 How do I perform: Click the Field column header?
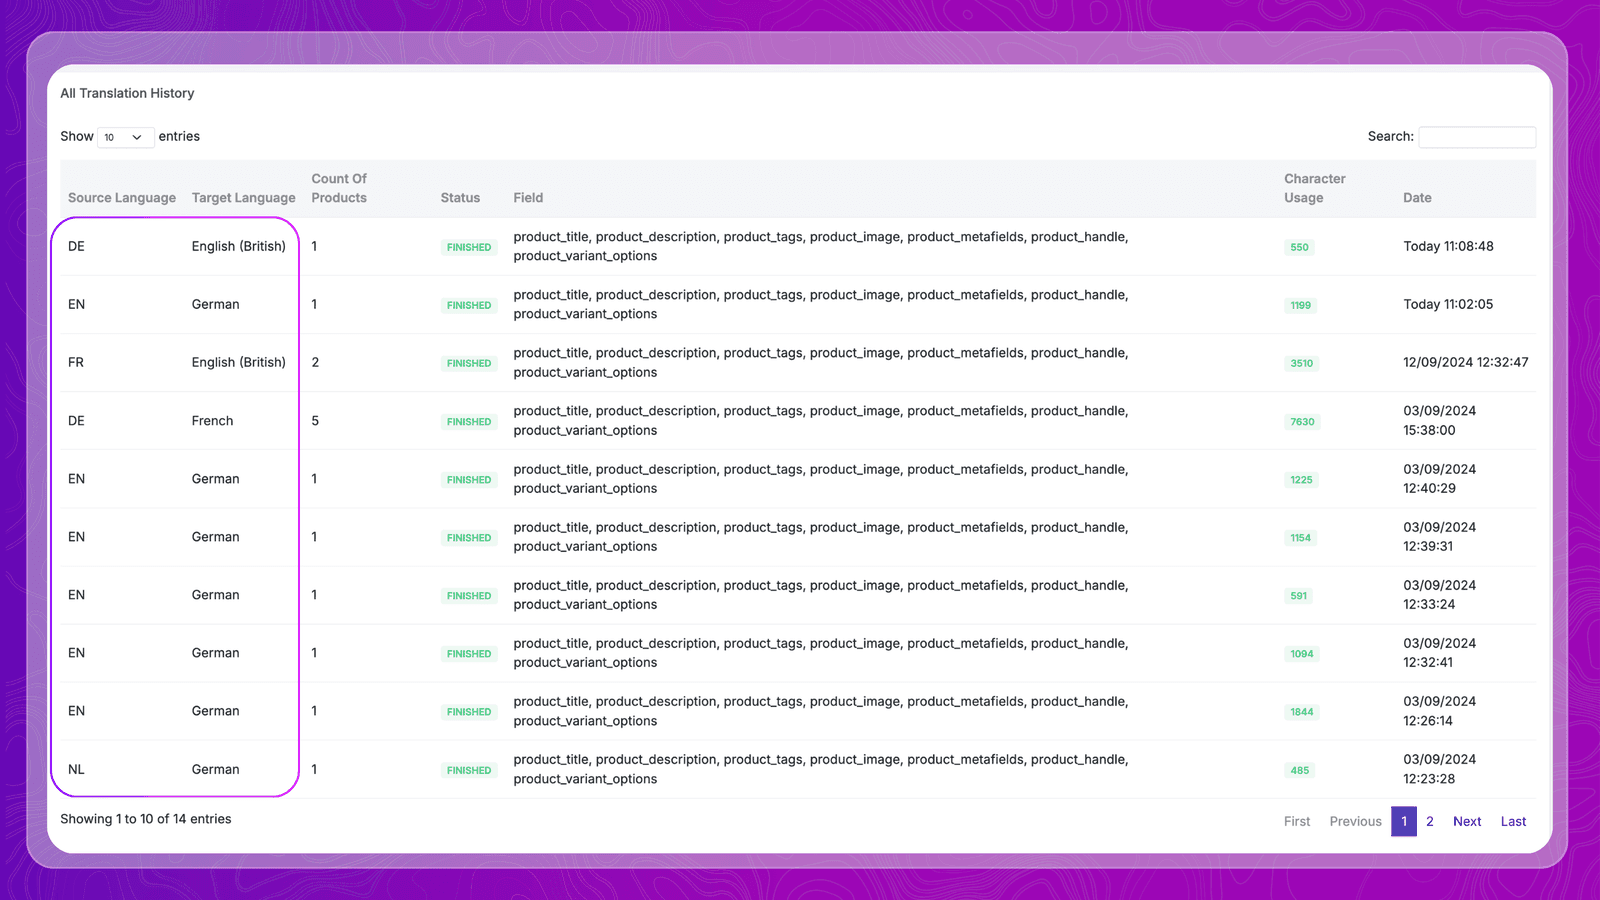(528, 198)
